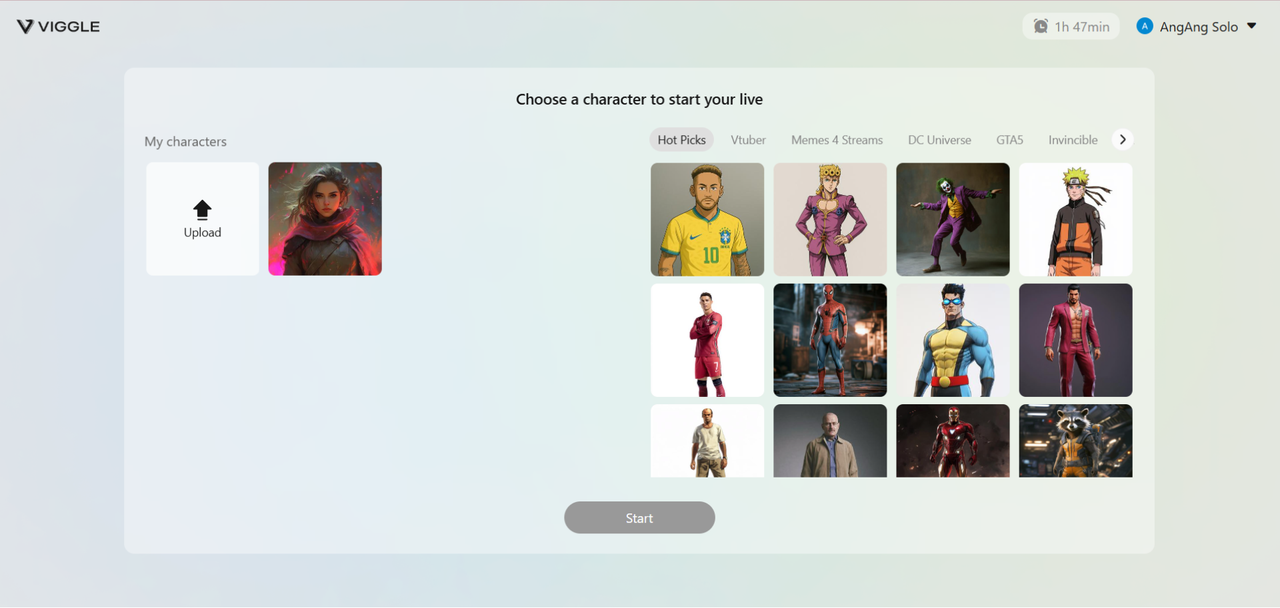Select the Iron Man character

coord(953,440)
